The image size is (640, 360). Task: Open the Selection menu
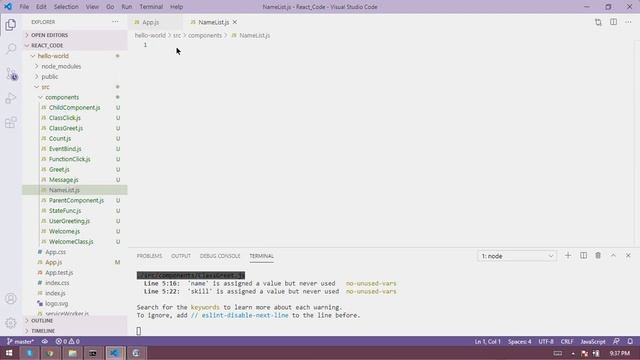pyautogui.click(x=66, y=7)
